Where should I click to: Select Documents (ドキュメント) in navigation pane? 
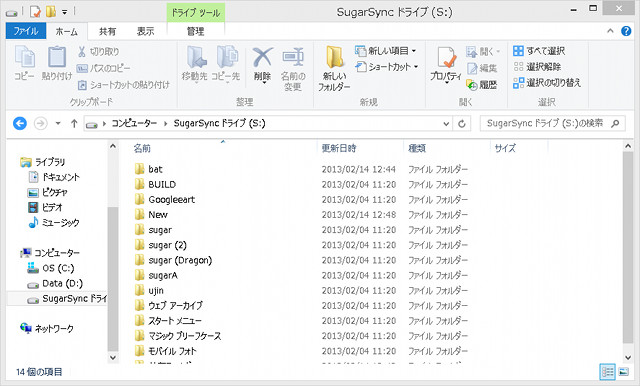54,177
